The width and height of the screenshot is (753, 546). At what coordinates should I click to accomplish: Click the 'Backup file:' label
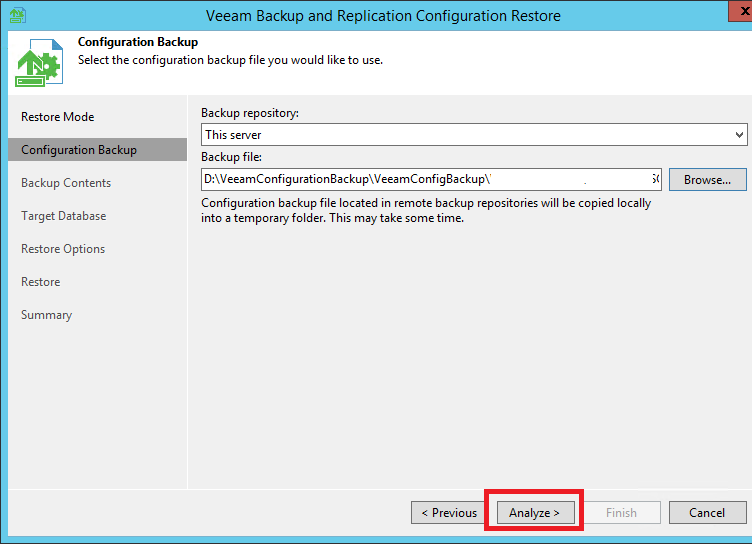pyautogui.click(x=231, y=157)
